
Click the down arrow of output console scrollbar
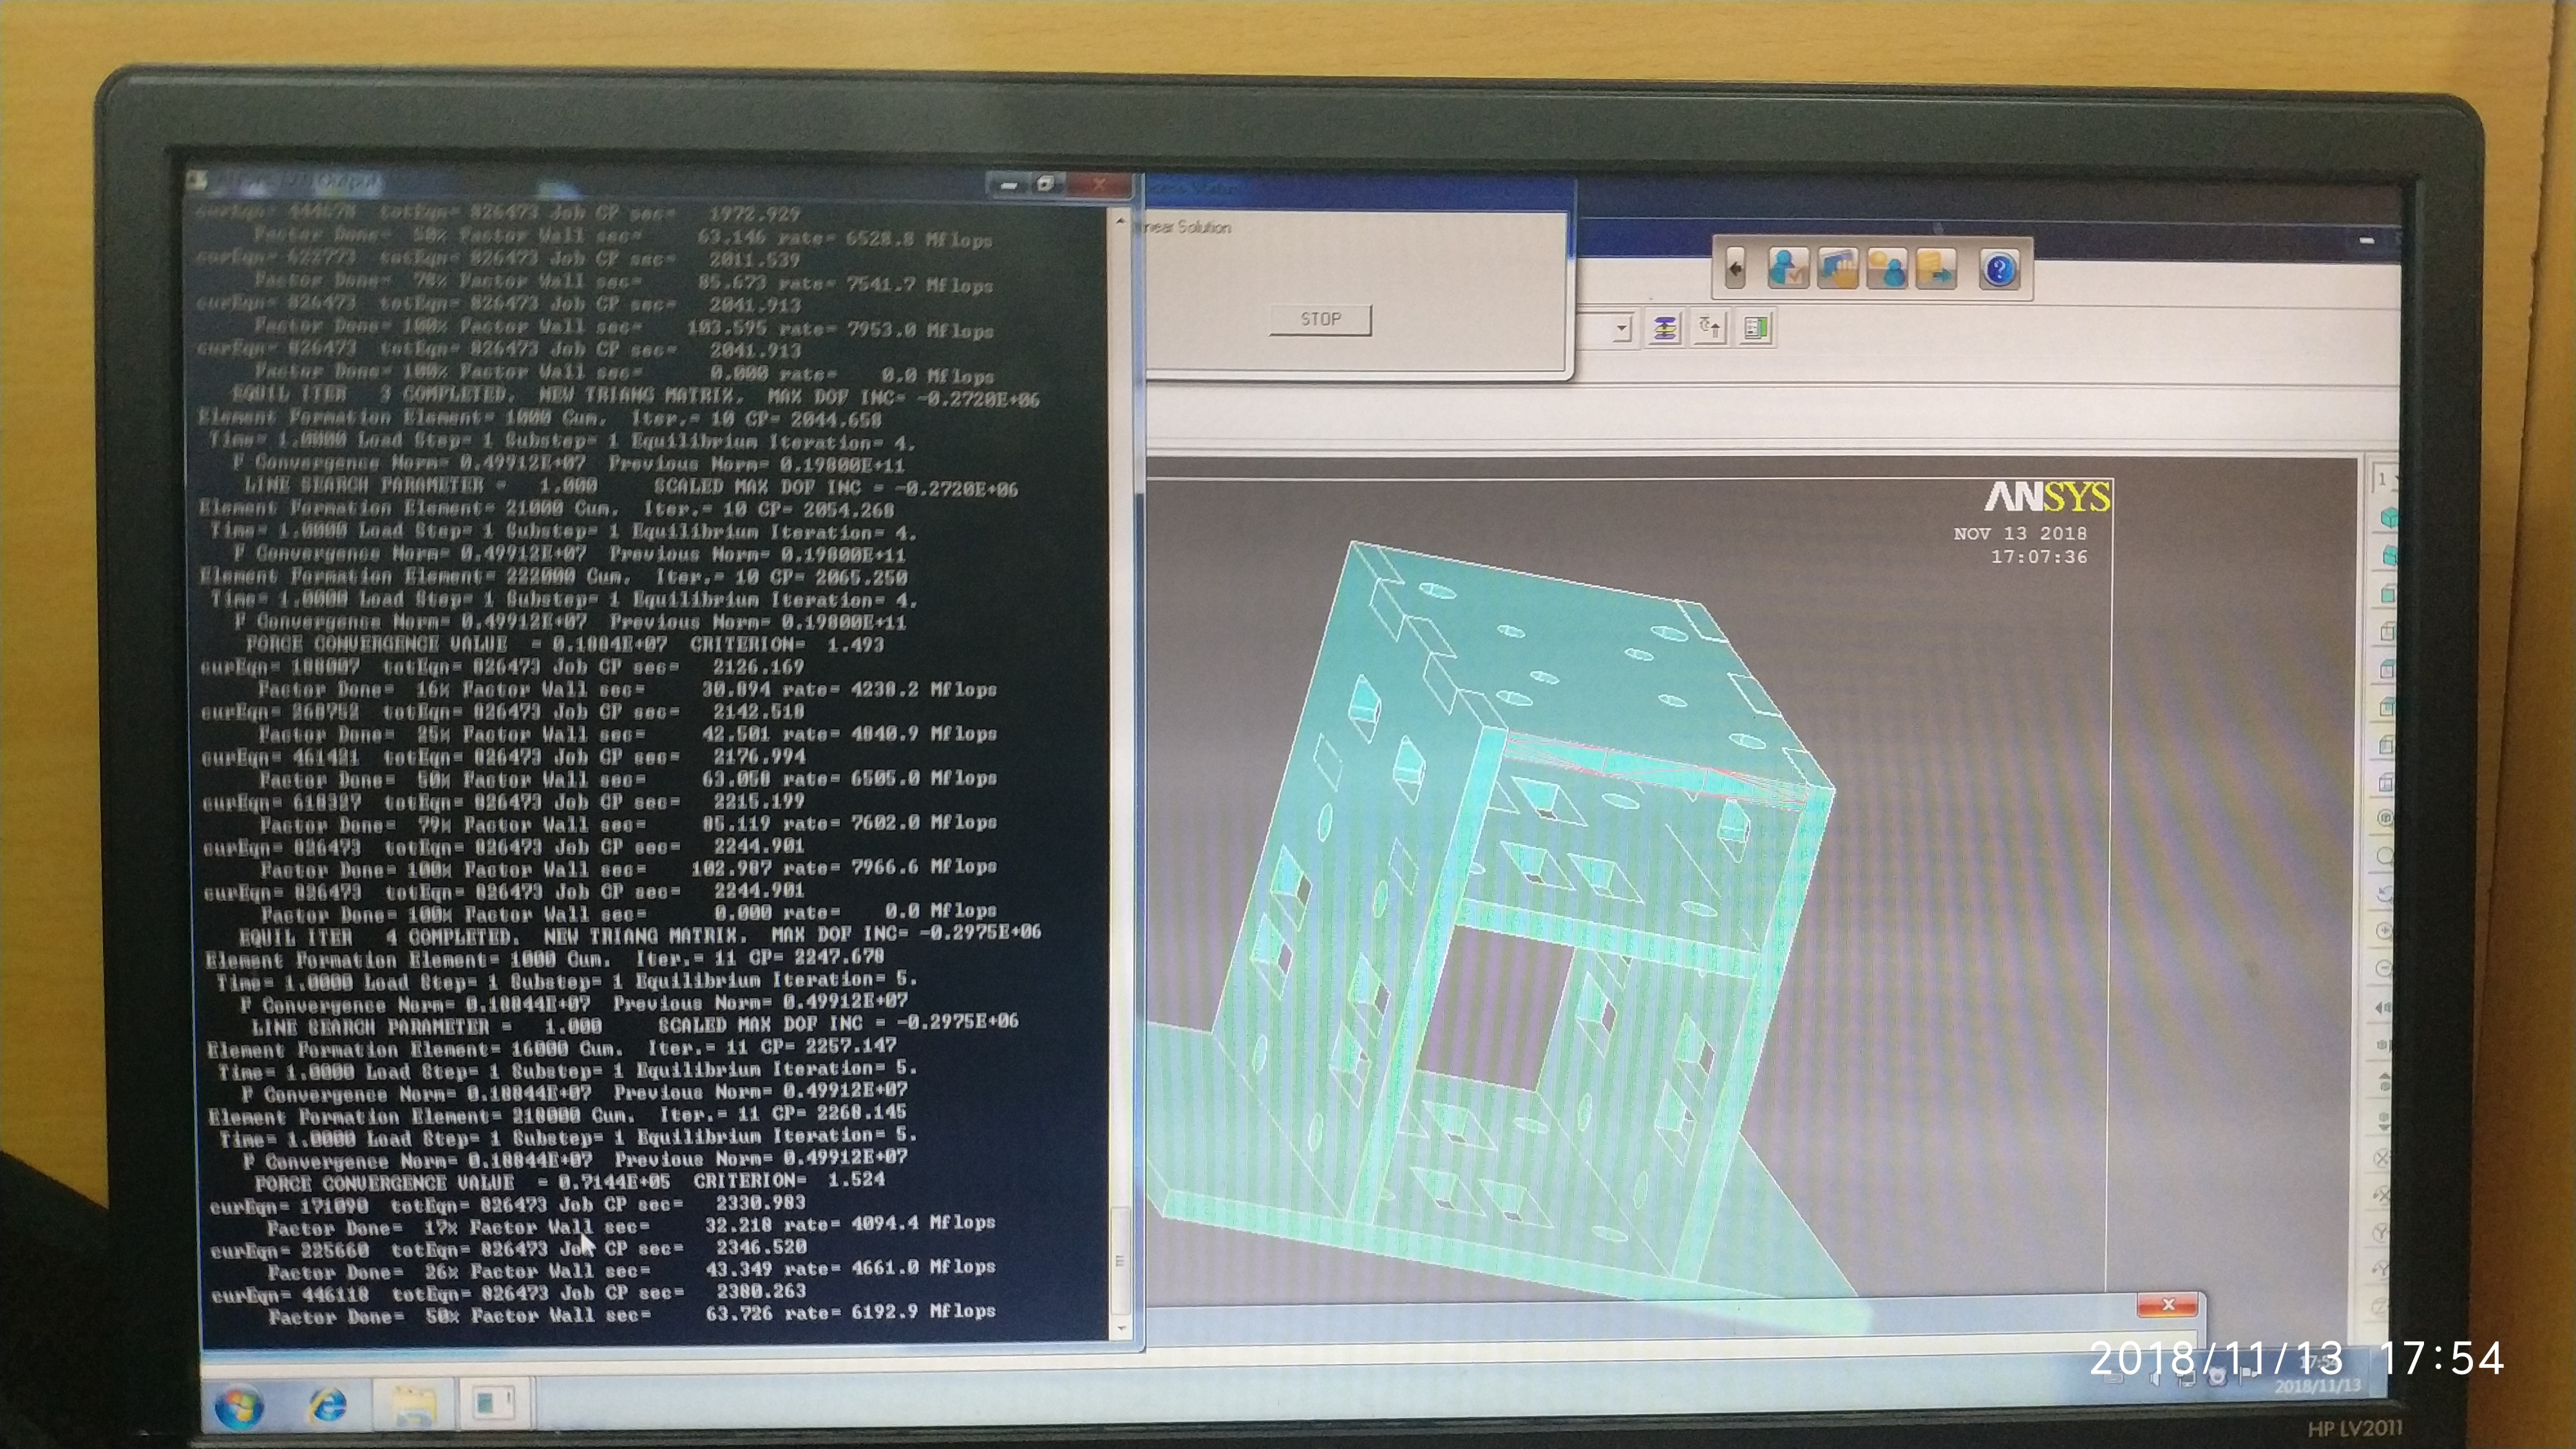pos(1121,1328)
